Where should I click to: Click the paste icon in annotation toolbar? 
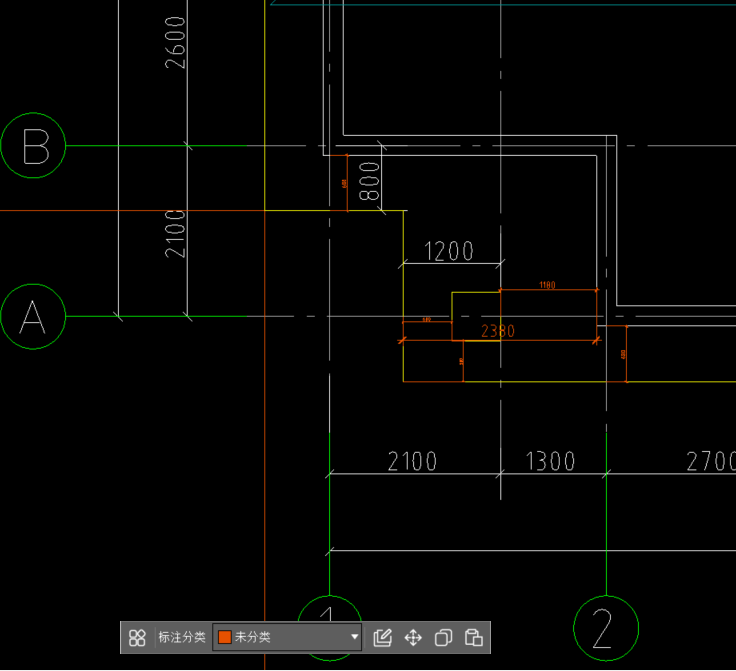474,638
